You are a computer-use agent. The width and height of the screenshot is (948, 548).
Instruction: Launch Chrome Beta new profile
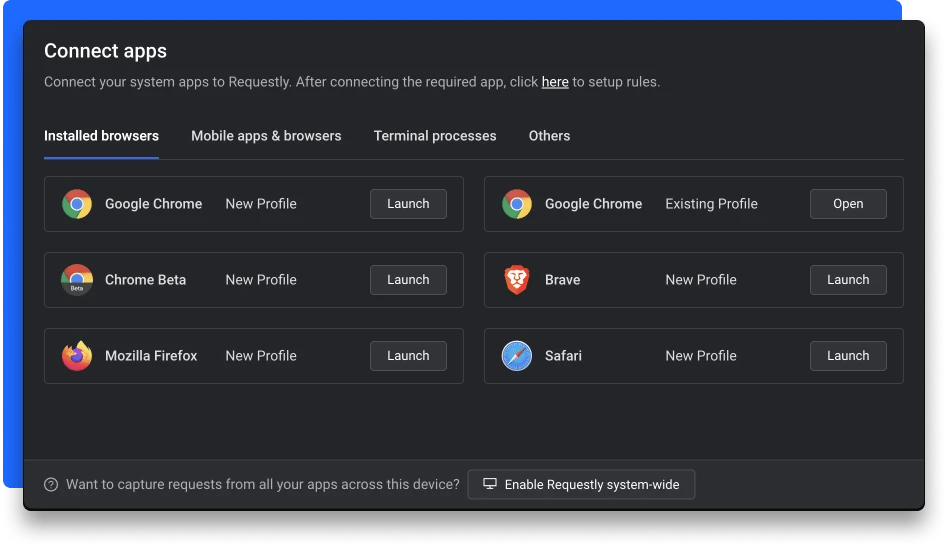tap(408, 280)
